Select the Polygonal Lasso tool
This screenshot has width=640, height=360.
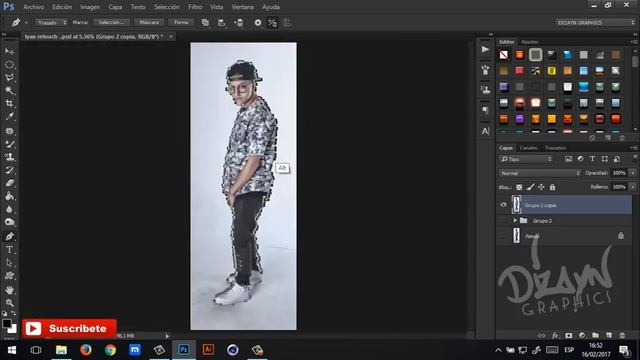click(9, 78)
